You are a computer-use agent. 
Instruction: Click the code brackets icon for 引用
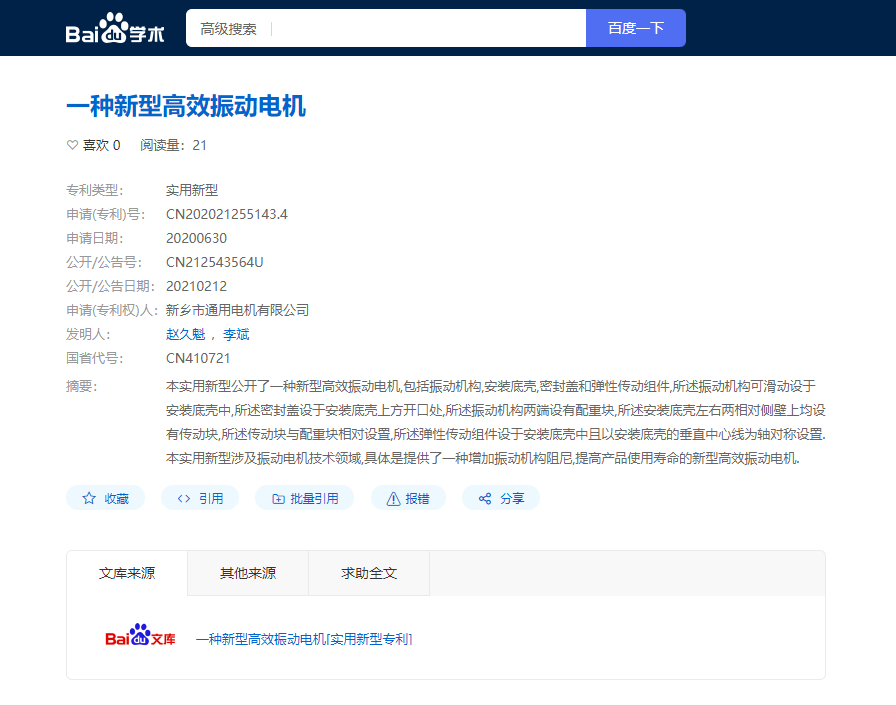click(x=183, y=498)
